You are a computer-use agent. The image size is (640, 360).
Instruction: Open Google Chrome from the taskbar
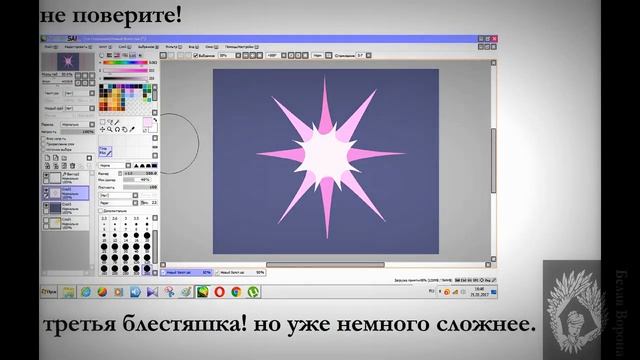[x=236, y=292]
